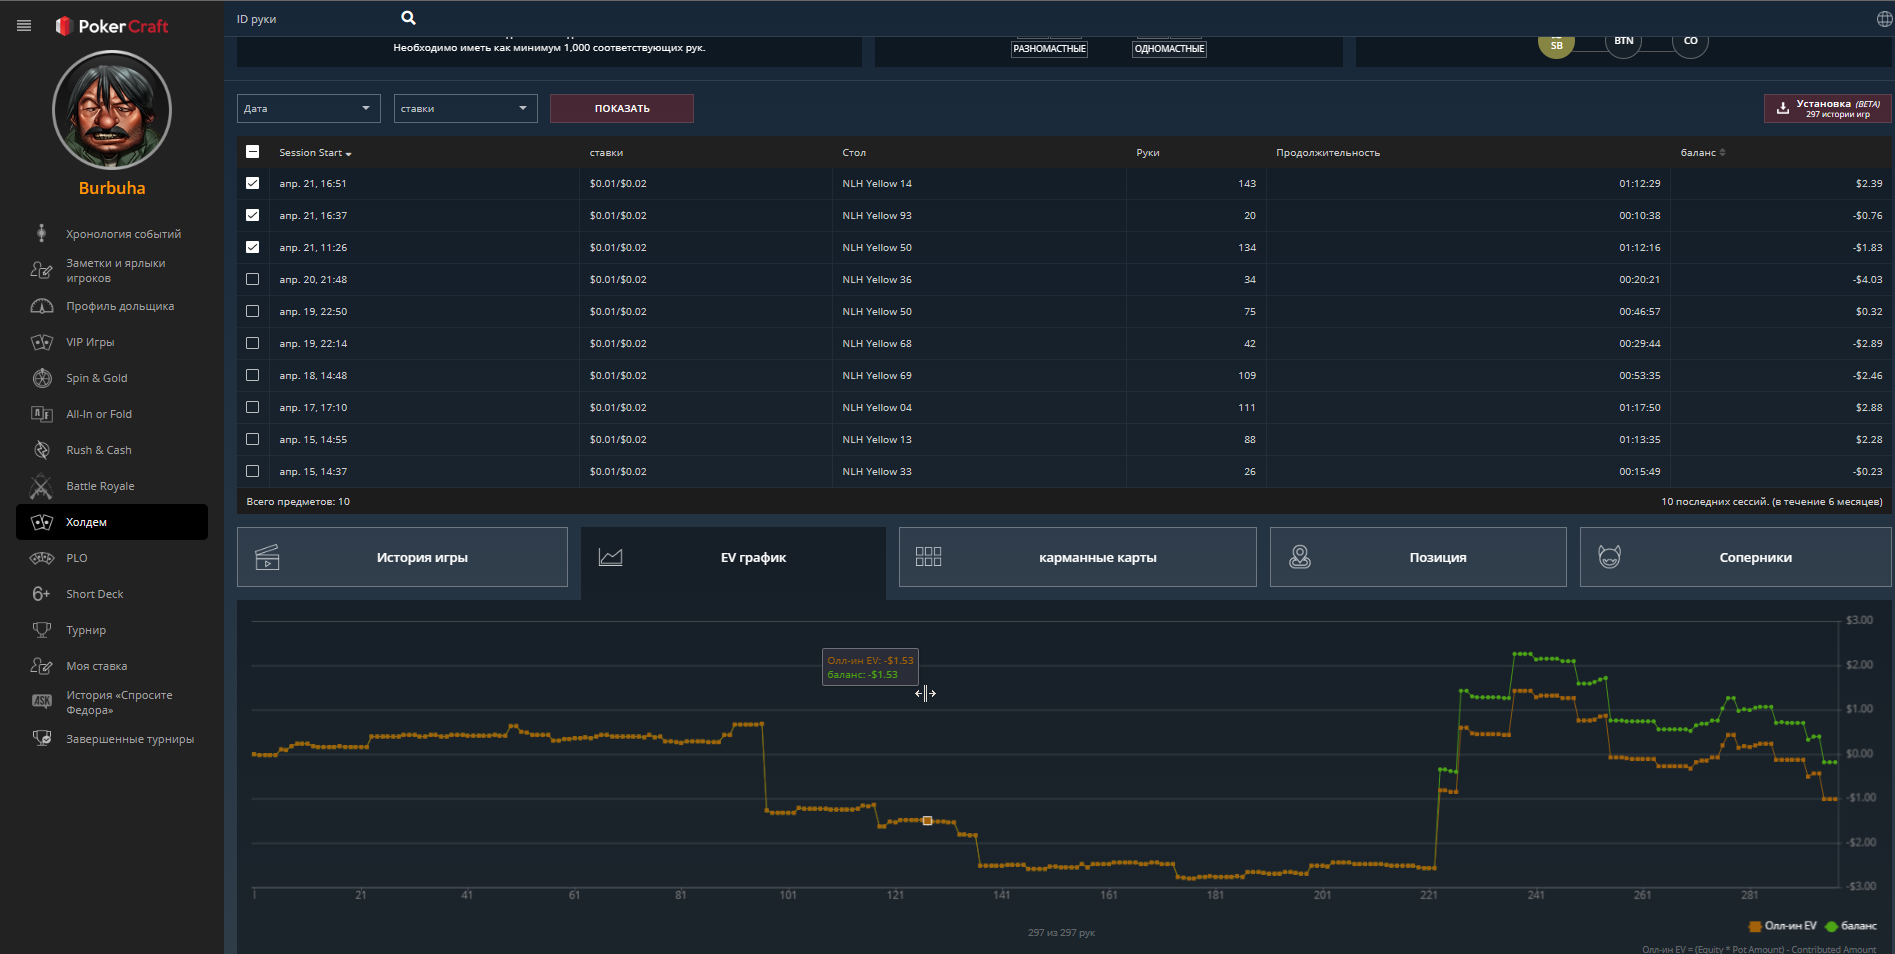Check session апр. 18, 14:48
The height and width of the screenshot is (954, 1895).
pyautogui.click(x=252, y=375)
